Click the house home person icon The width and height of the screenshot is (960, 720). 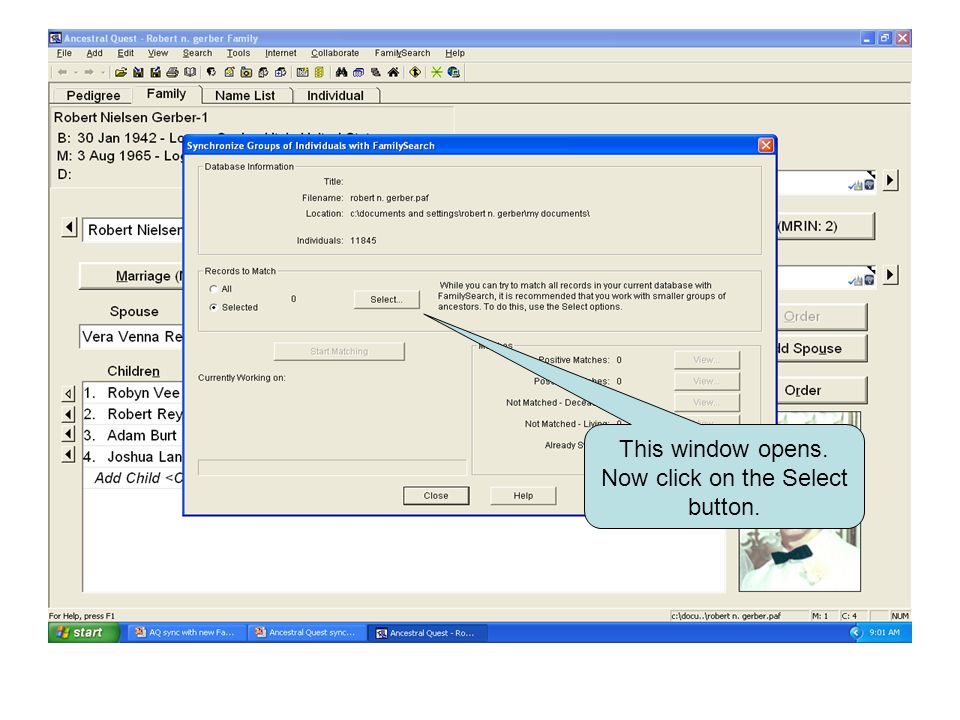click(393, 72)
